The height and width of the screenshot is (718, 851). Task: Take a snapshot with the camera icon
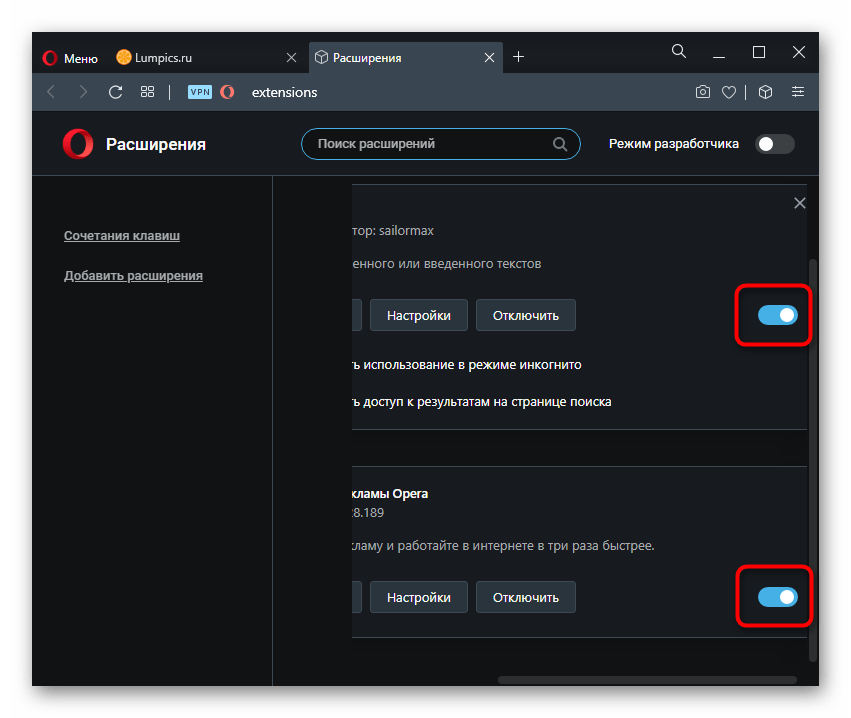pos(703,92)
